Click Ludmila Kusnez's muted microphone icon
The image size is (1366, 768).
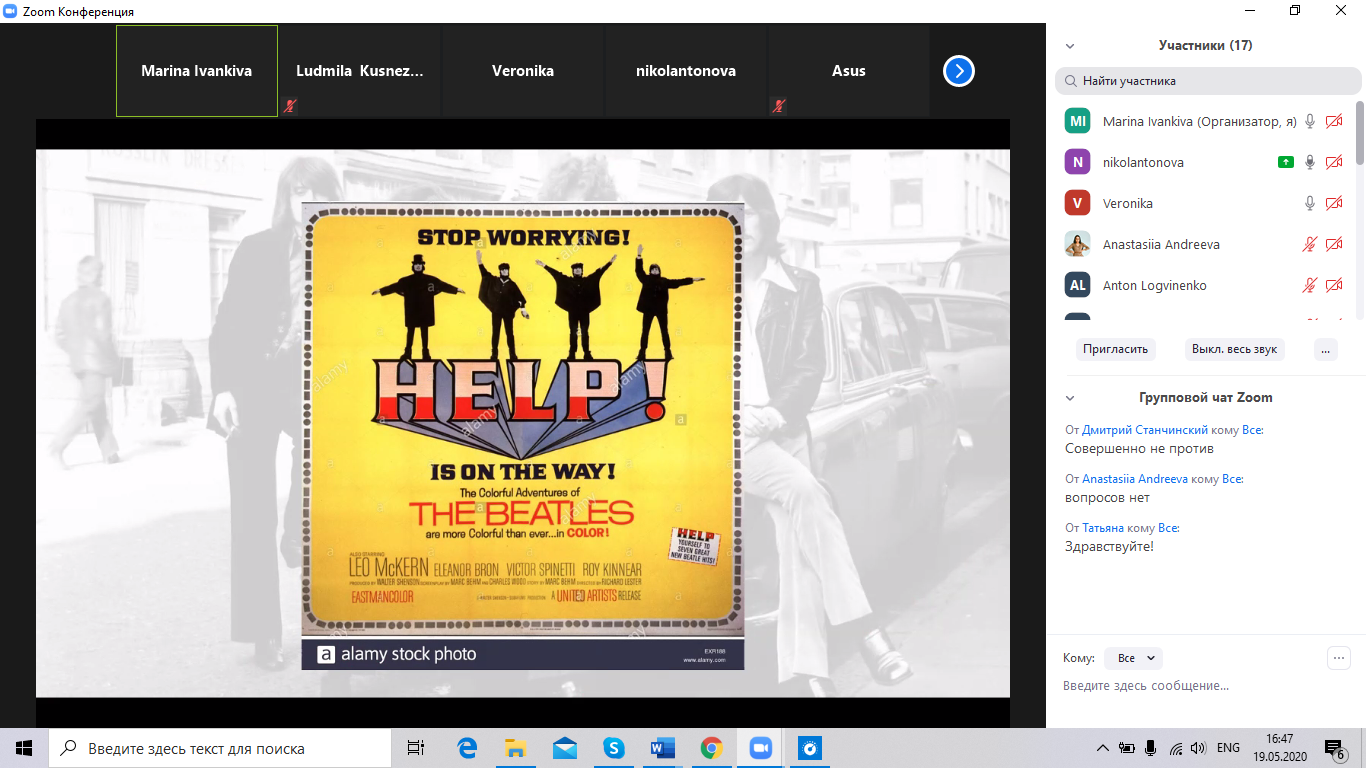tap(290, 105)
